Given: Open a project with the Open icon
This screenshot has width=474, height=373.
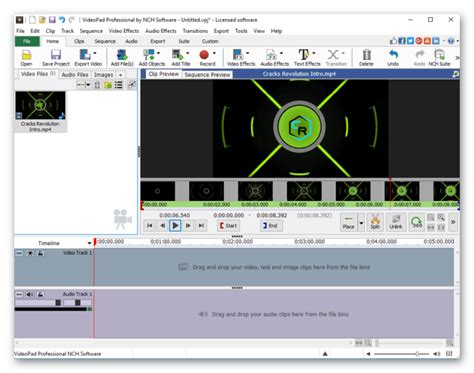Looking at the screenshot, I should tap(26, 58).
